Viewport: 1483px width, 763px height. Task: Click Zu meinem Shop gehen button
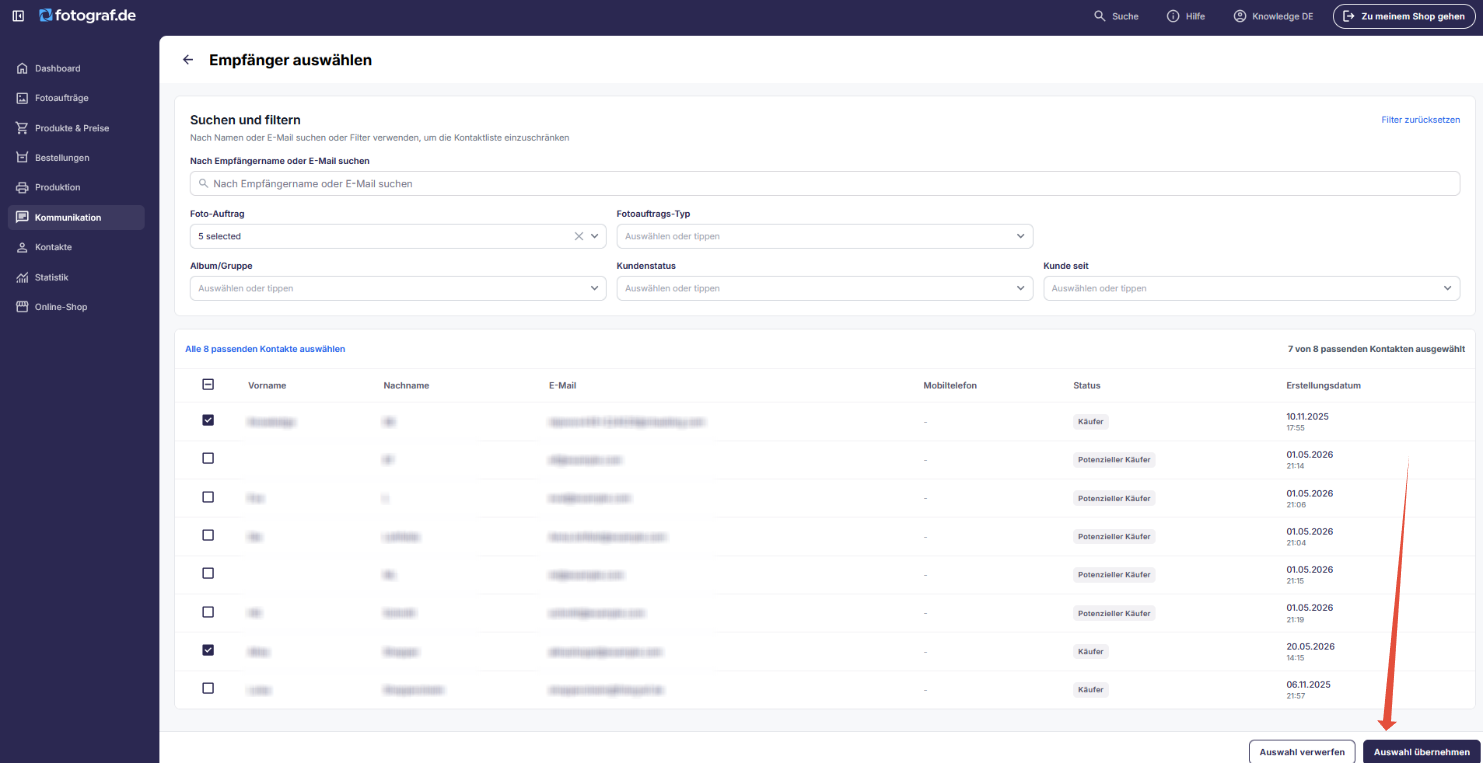click(x=1403, y=16)
